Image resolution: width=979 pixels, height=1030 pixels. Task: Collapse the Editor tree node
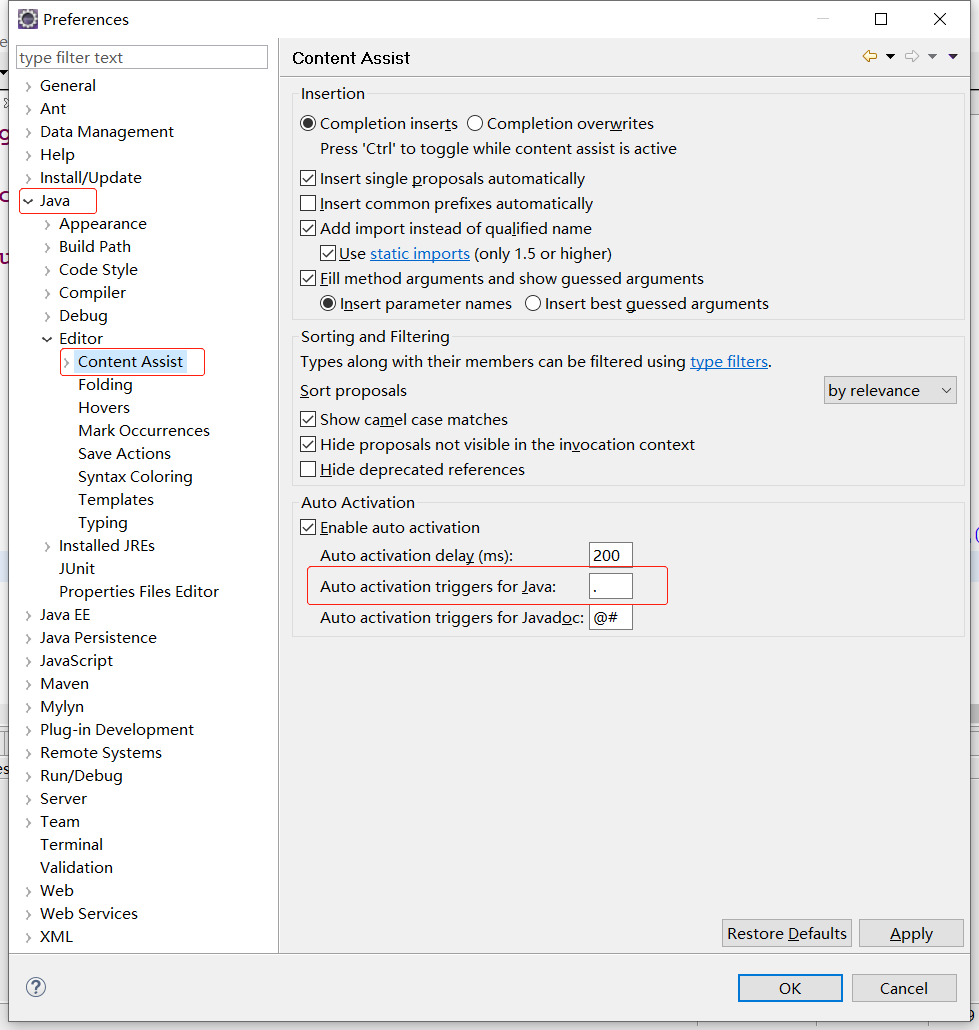(x=47, y=339)
